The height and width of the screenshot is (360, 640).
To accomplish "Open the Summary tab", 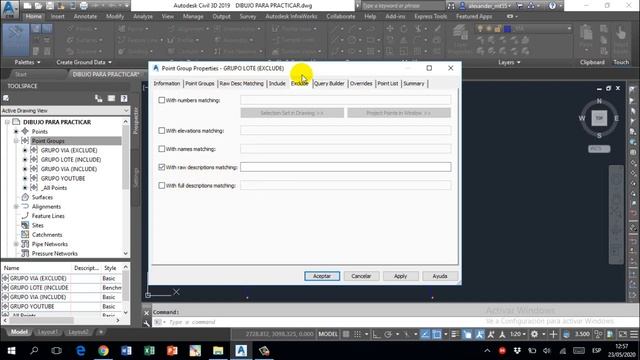I will [x=413, y=83].
